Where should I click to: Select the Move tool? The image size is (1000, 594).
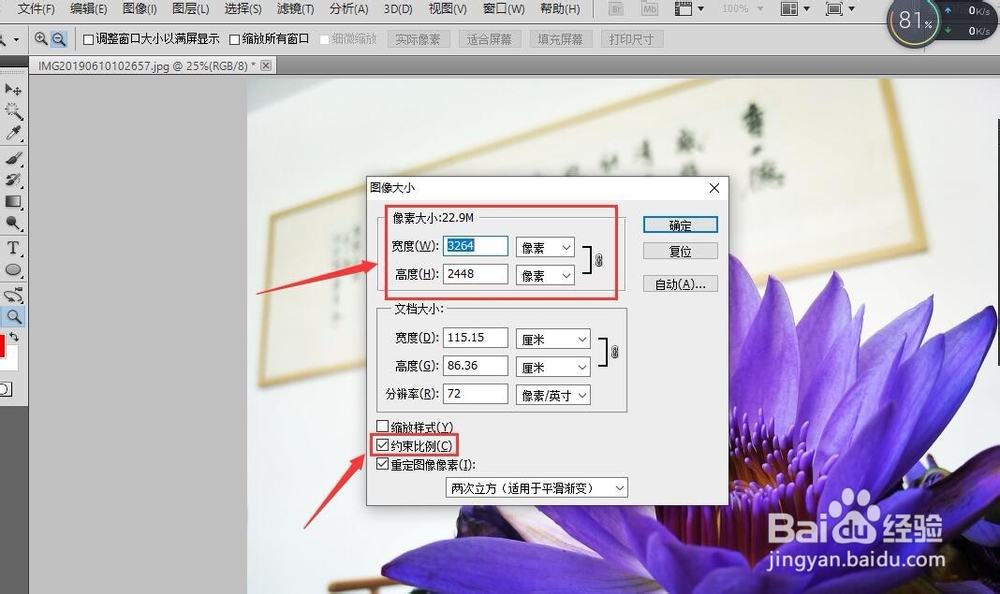(x=13, y=89)
